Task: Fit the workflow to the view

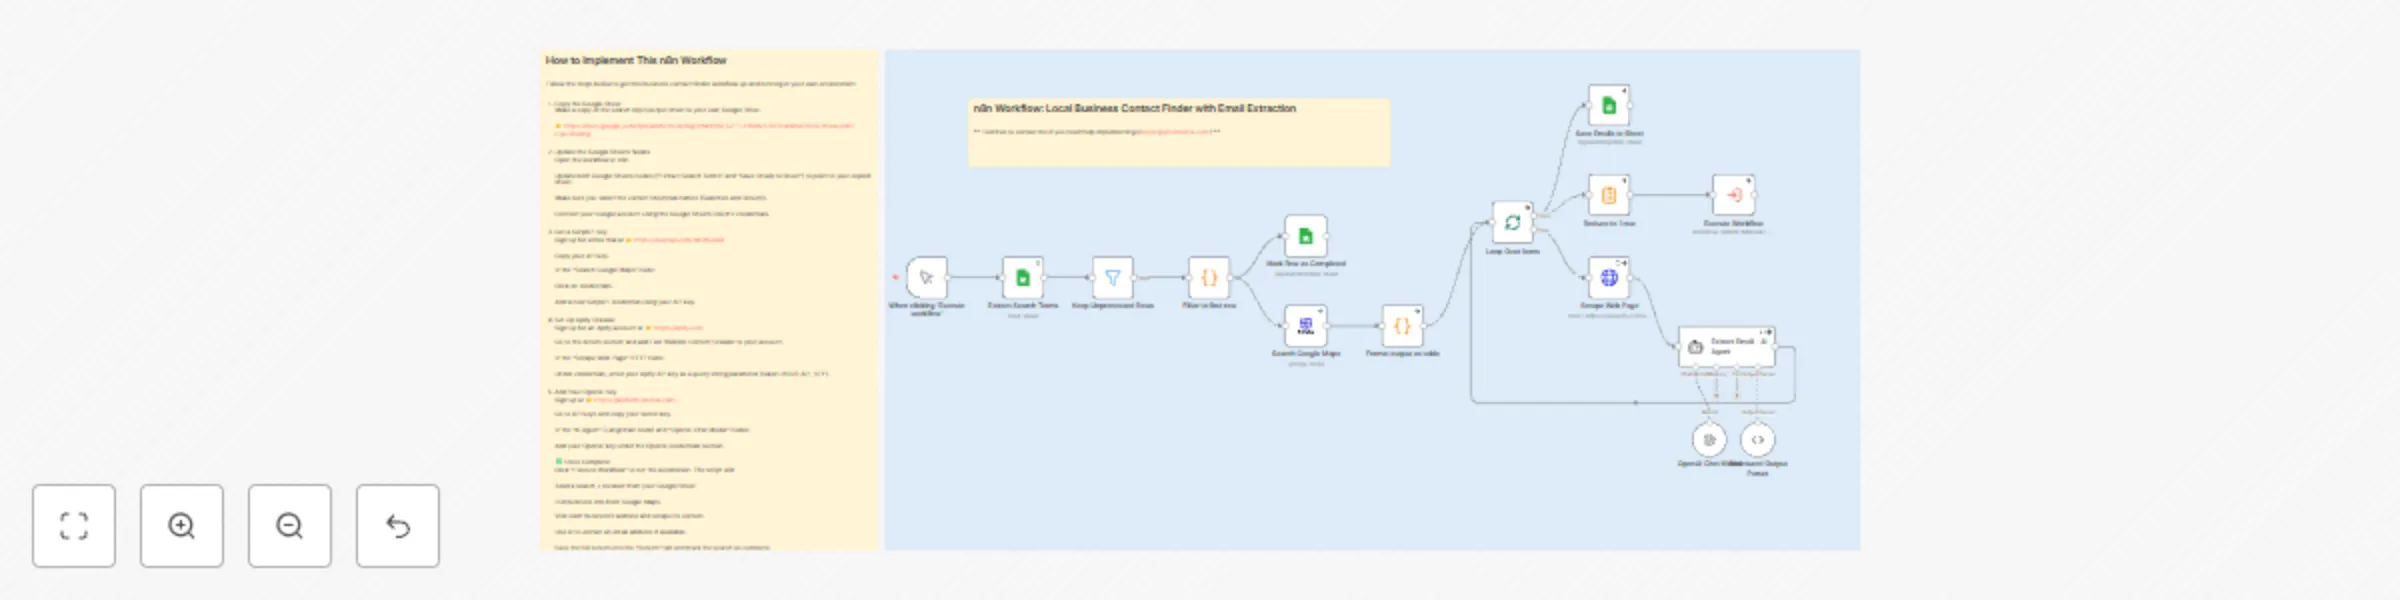Action: point(74,526)
